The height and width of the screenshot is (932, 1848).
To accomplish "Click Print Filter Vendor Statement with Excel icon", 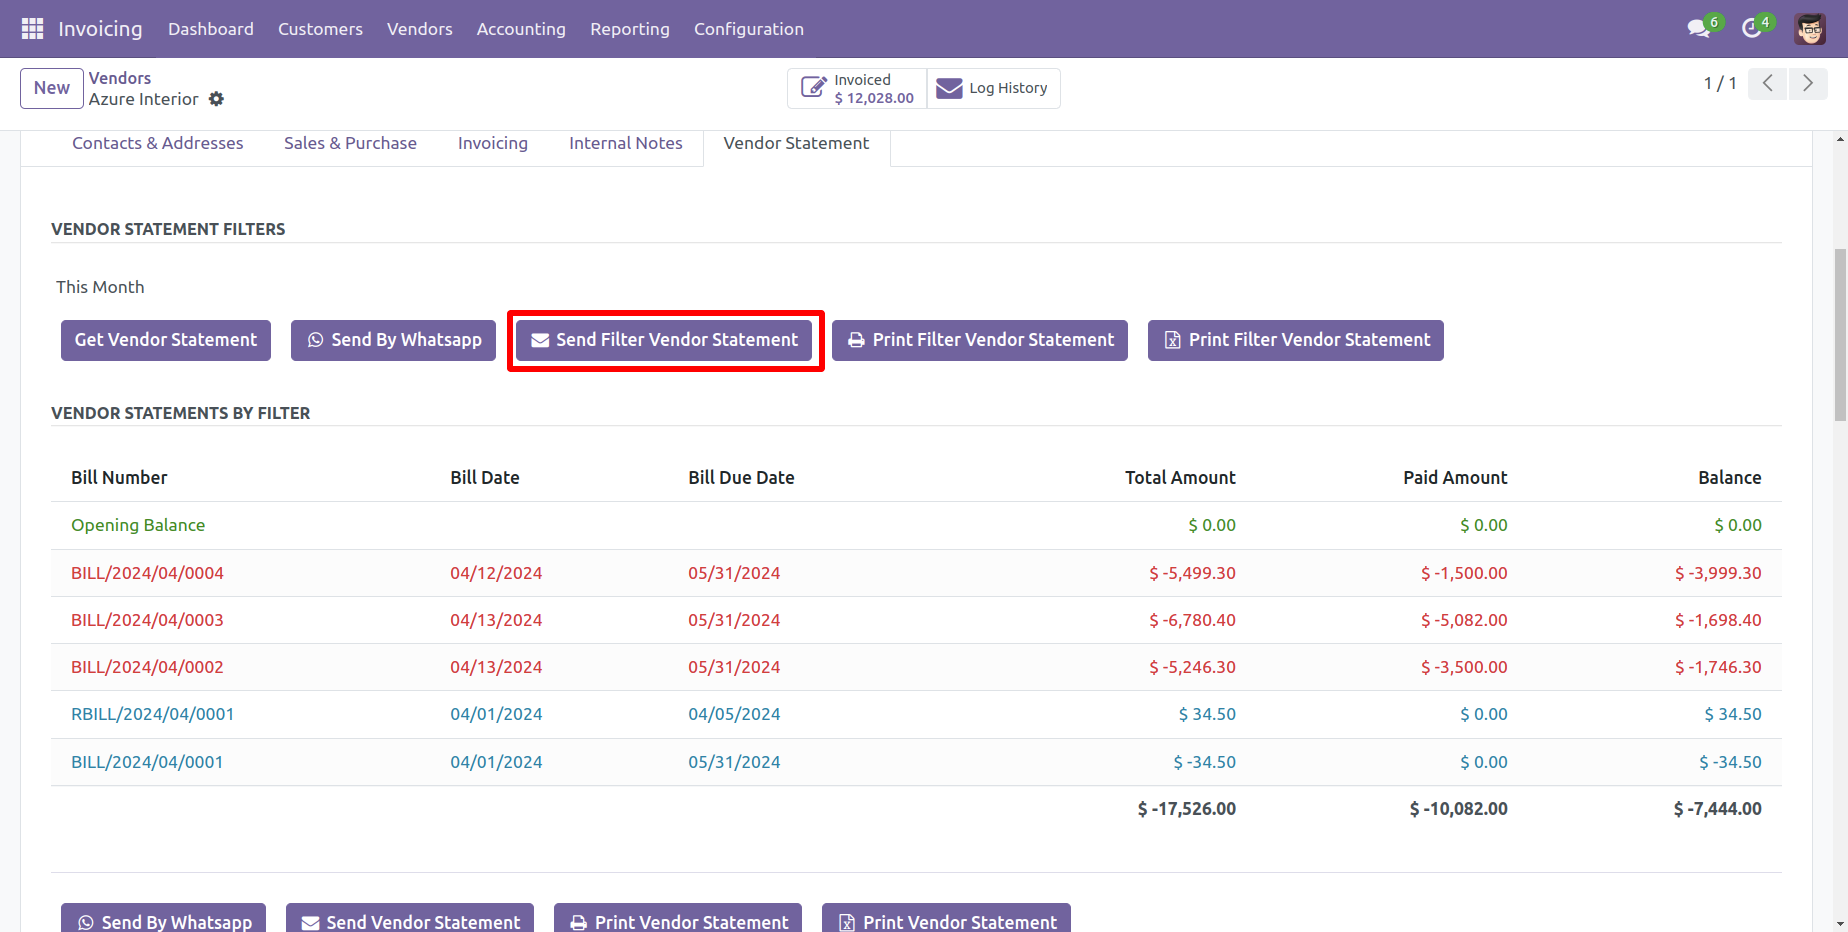I will 1296,340.
